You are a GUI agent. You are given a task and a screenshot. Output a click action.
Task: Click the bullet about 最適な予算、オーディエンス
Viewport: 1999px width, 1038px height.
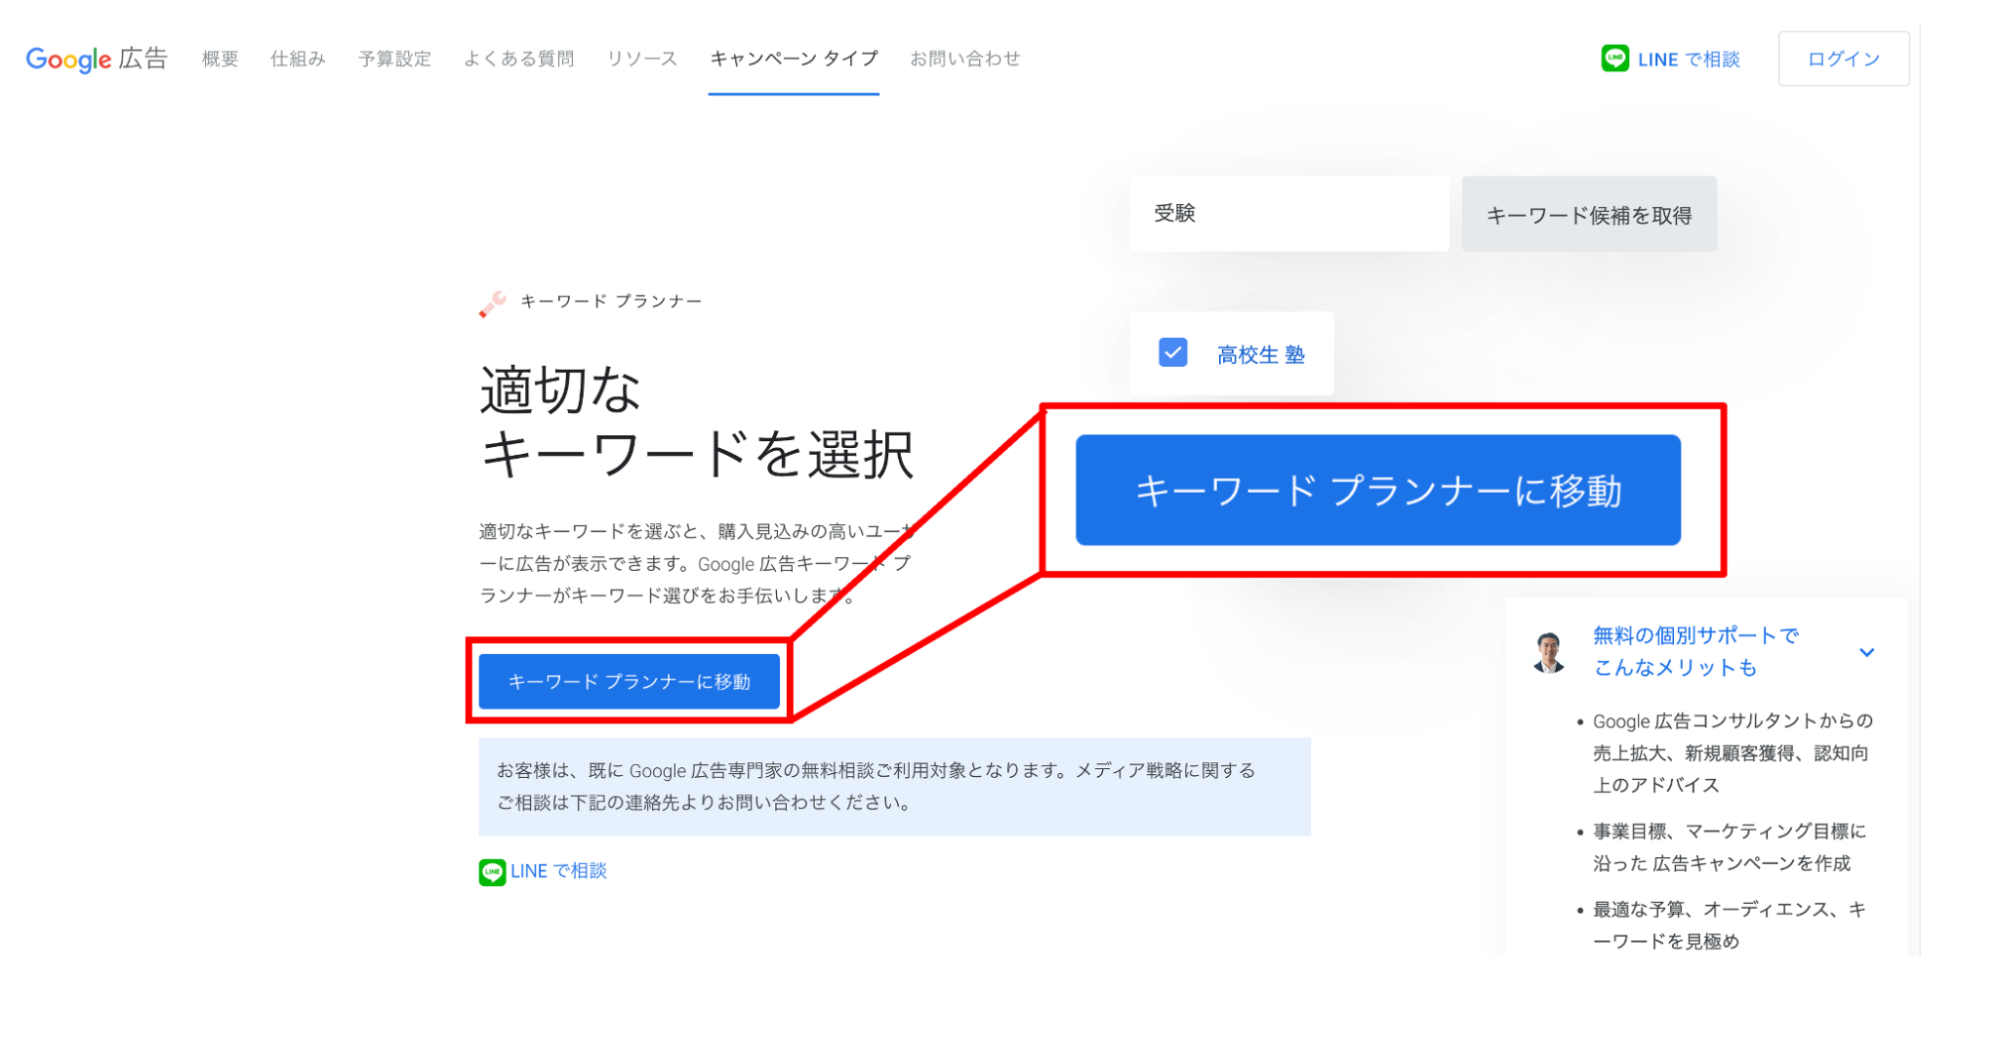pyautogui.click(x=1728, y=925)
